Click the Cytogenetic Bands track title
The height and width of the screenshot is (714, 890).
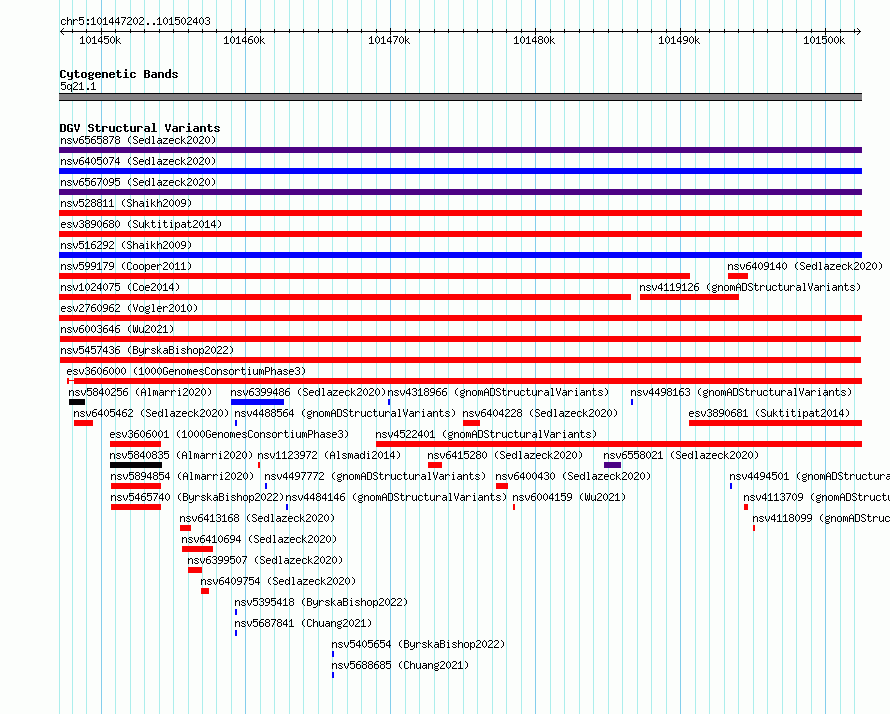point(119,74)
